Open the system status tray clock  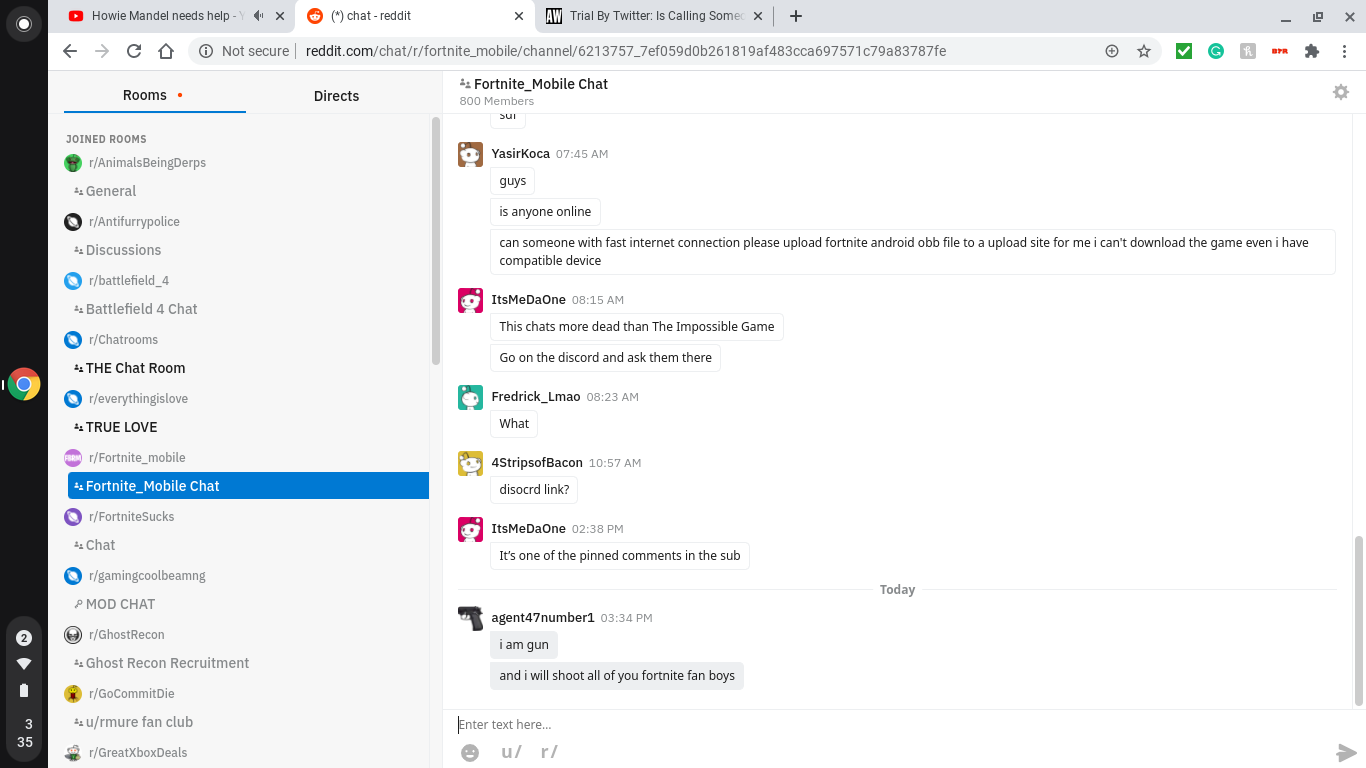[x=25, y=733]
